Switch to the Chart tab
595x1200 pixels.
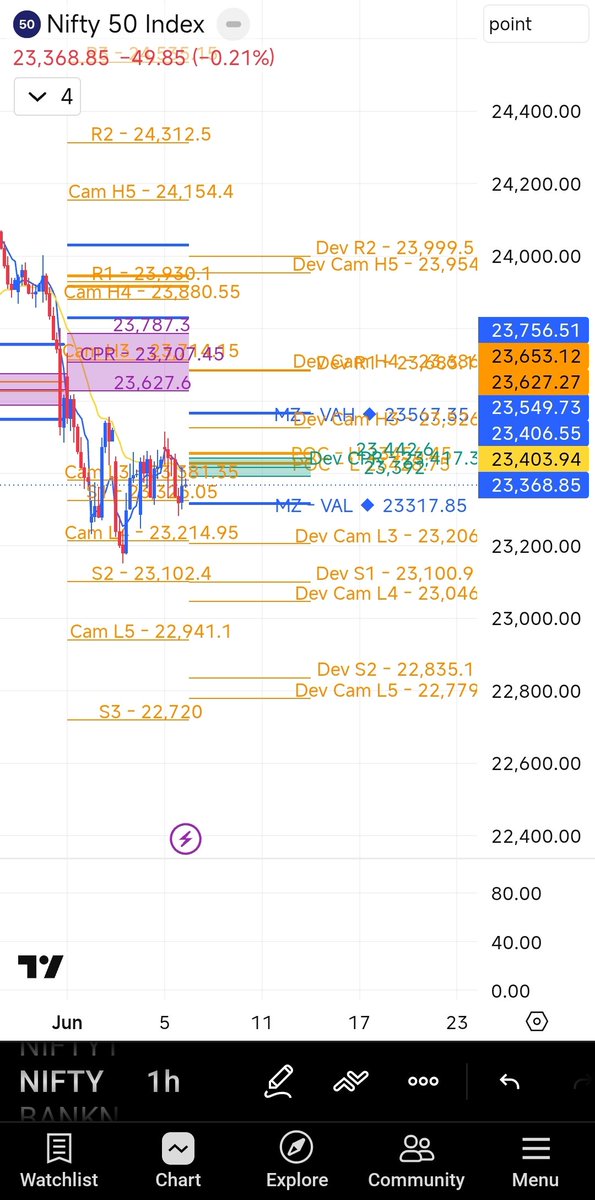178,1160
